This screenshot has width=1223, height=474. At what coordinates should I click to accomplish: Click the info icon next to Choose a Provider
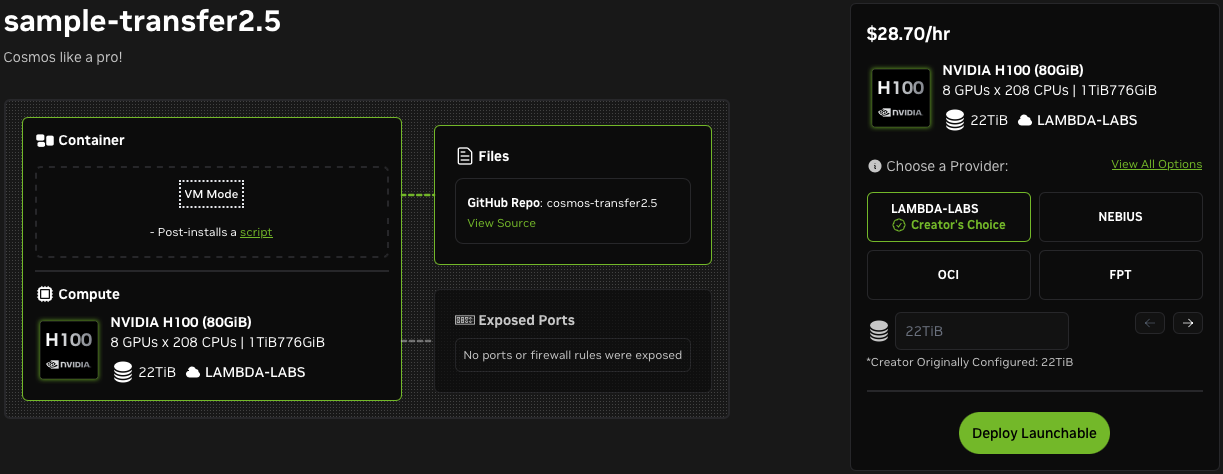(x=875, y=166)
